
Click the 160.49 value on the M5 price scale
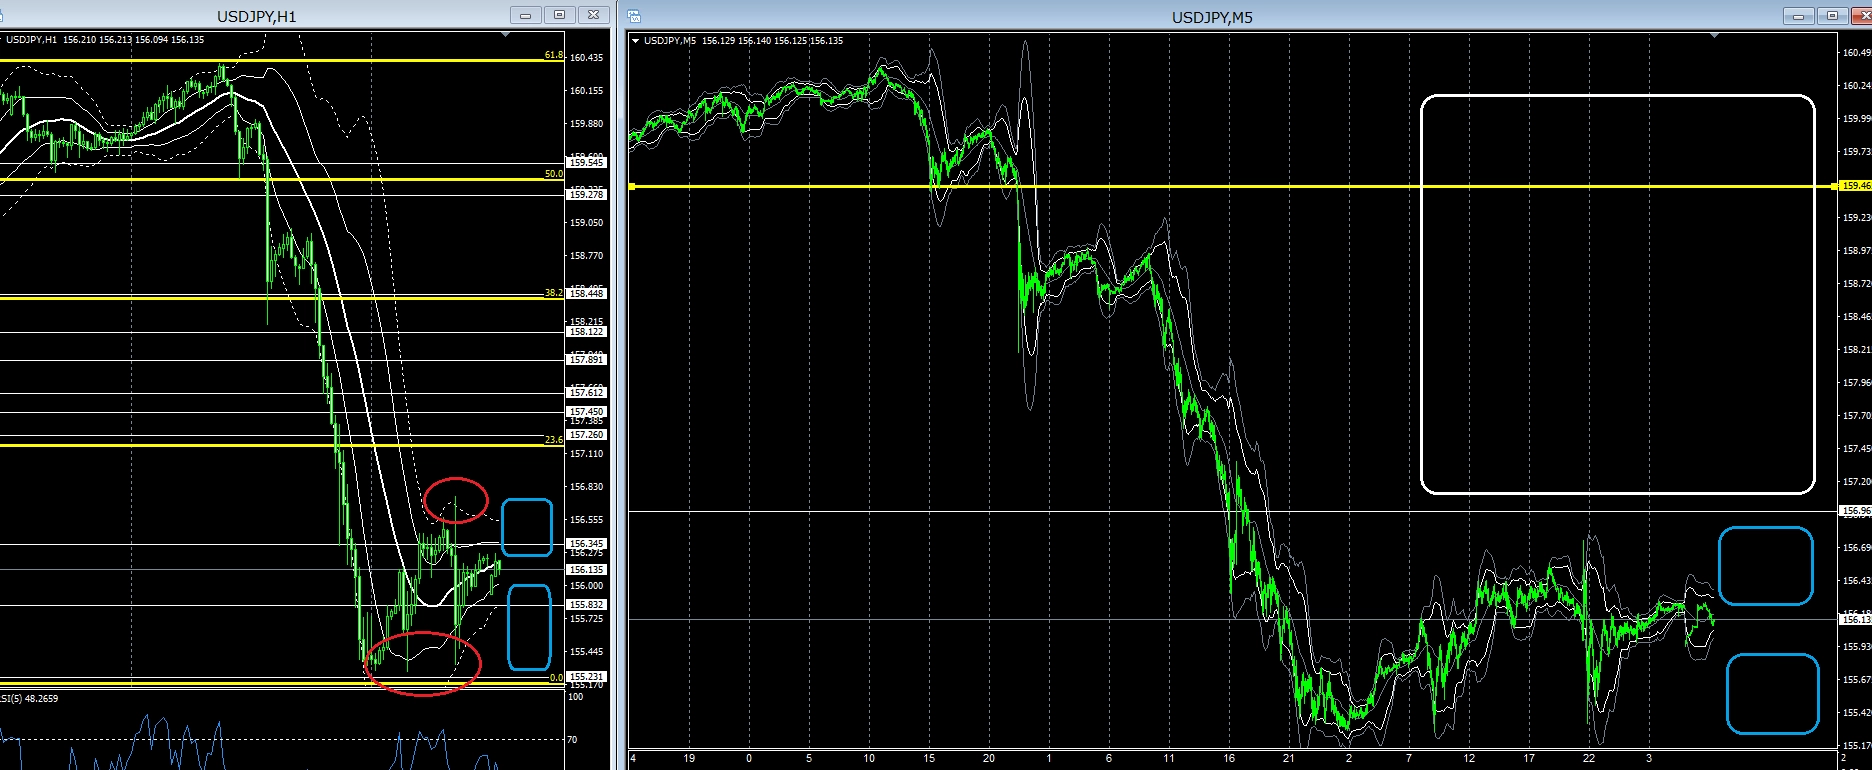(x=1857, y=53)
